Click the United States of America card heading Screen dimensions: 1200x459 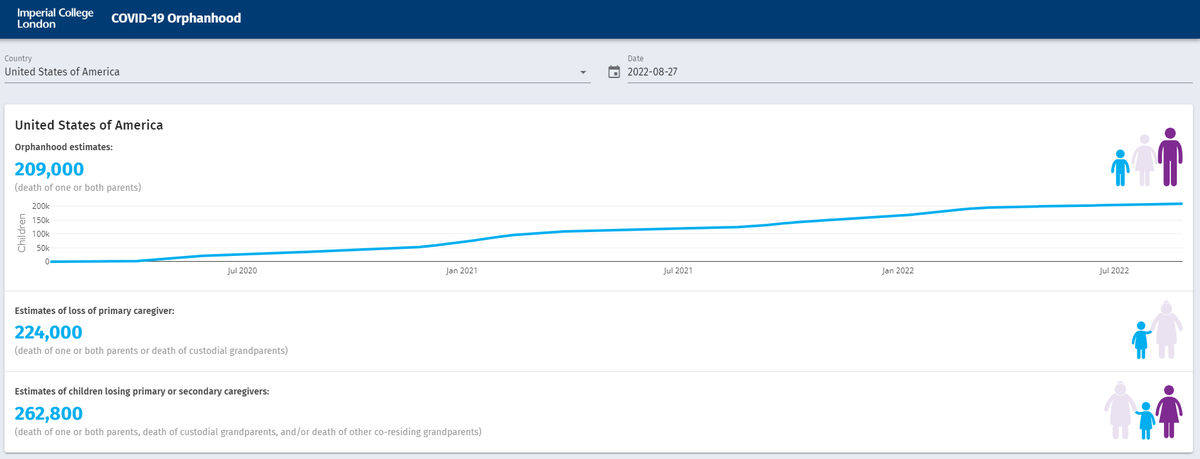point(89,125)
